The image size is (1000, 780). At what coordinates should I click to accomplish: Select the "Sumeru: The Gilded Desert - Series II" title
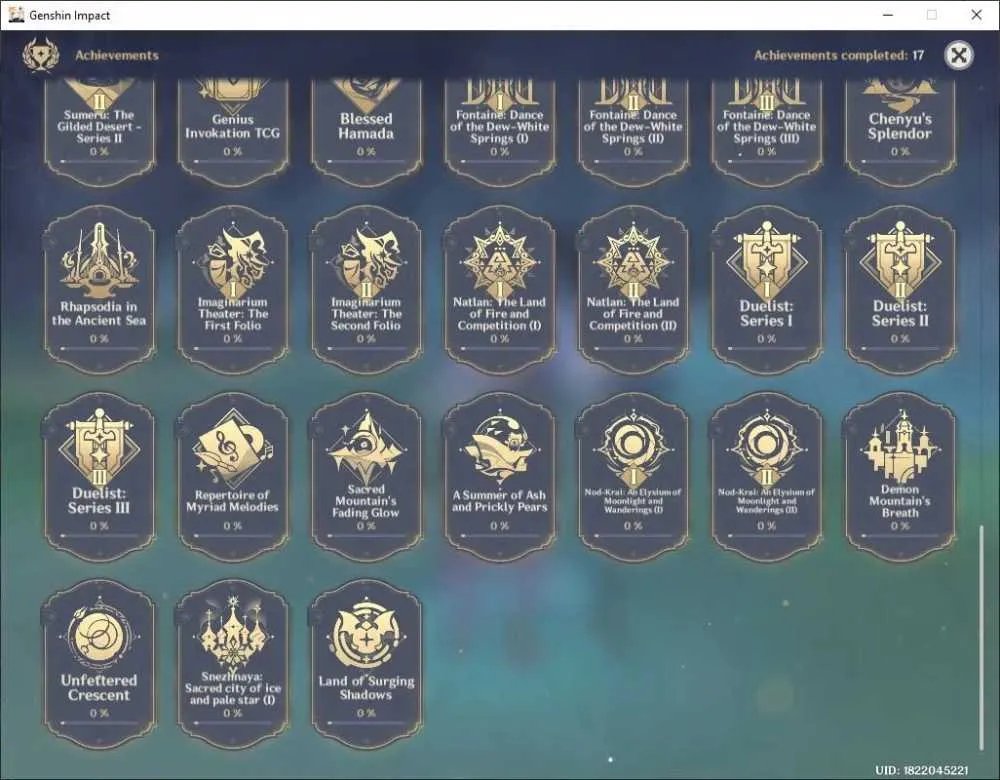coord(99,126)
